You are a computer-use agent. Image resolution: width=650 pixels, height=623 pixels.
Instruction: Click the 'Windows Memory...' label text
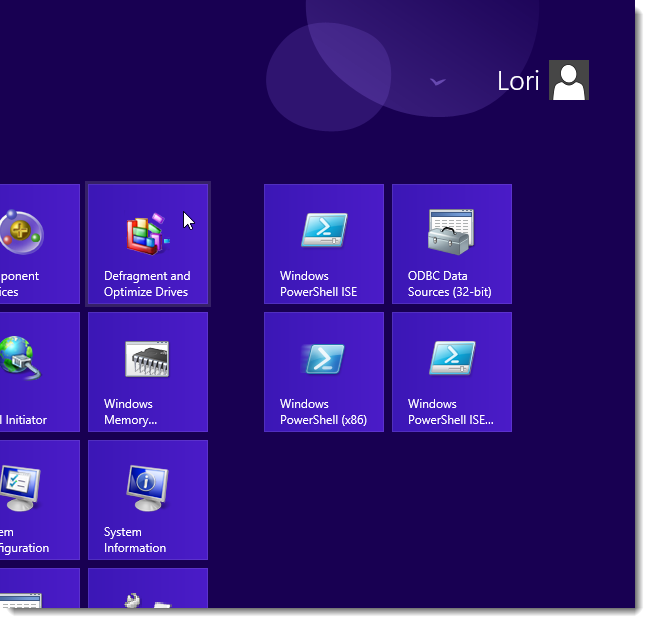130,412
